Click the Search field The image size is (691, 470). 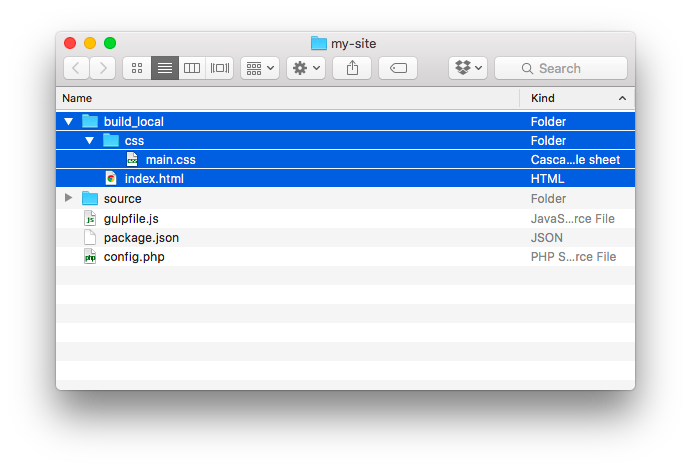[x=561, y=68]
